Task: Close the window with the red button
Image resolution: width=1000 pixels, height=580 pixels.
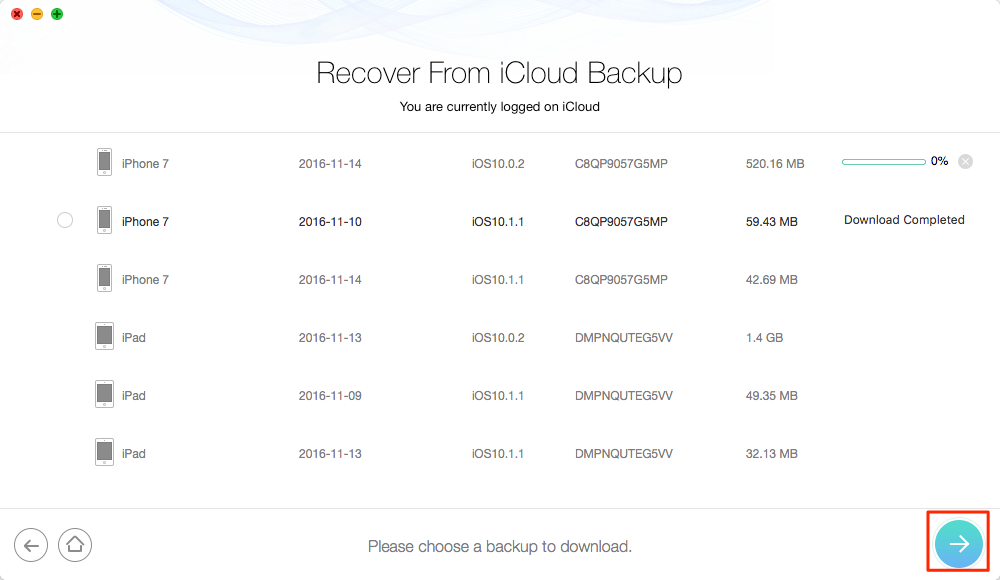Action: (17, 14)
